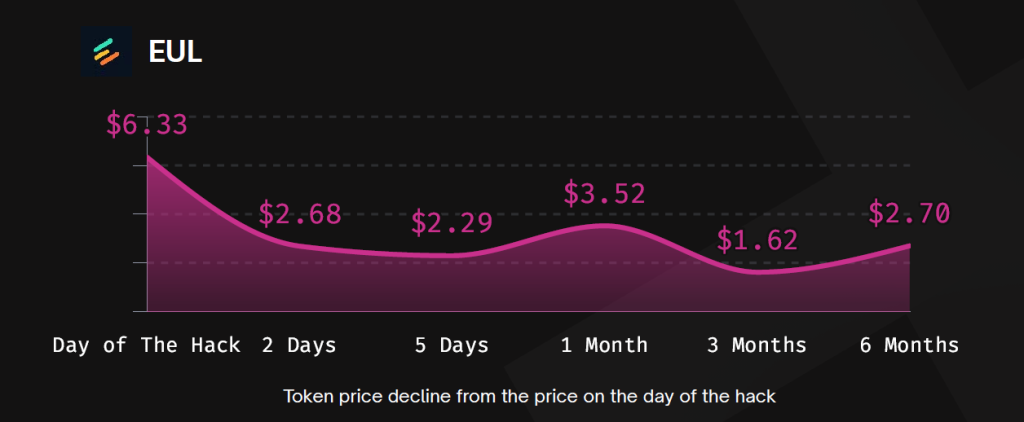Click the pink line's starting point at the left axis
The width and height of the screenshot is (1024, 422).
(148, 157)
